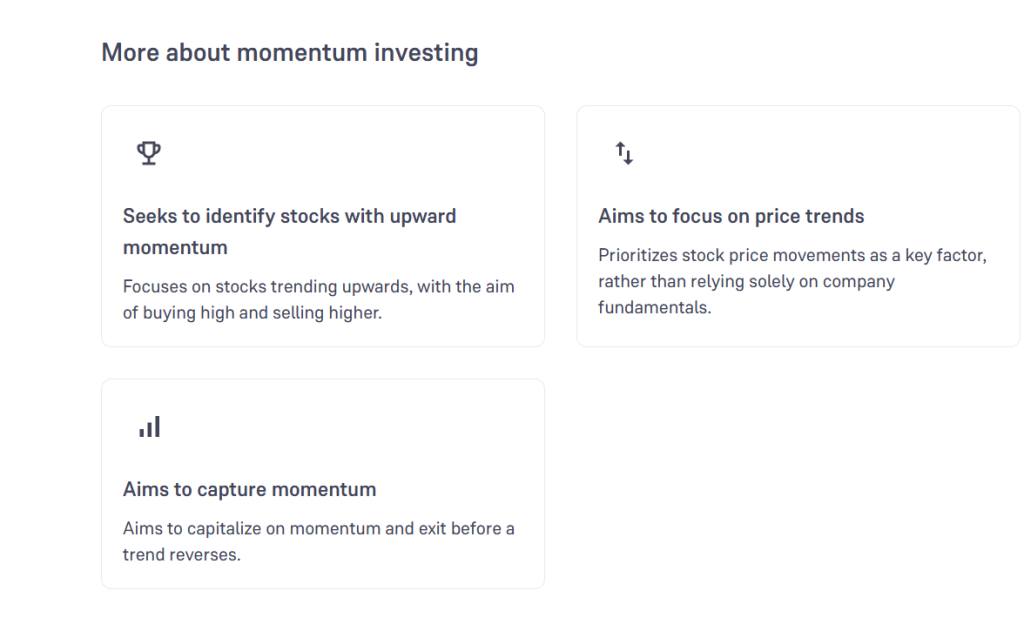
Task: Click the 'of buying high and selling higher' line
Action: click(252, 313)
